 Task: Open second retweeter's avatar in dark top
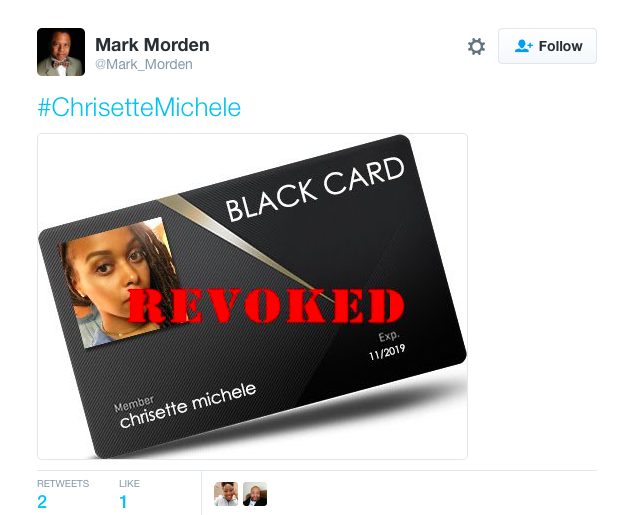tap(255, 494)
